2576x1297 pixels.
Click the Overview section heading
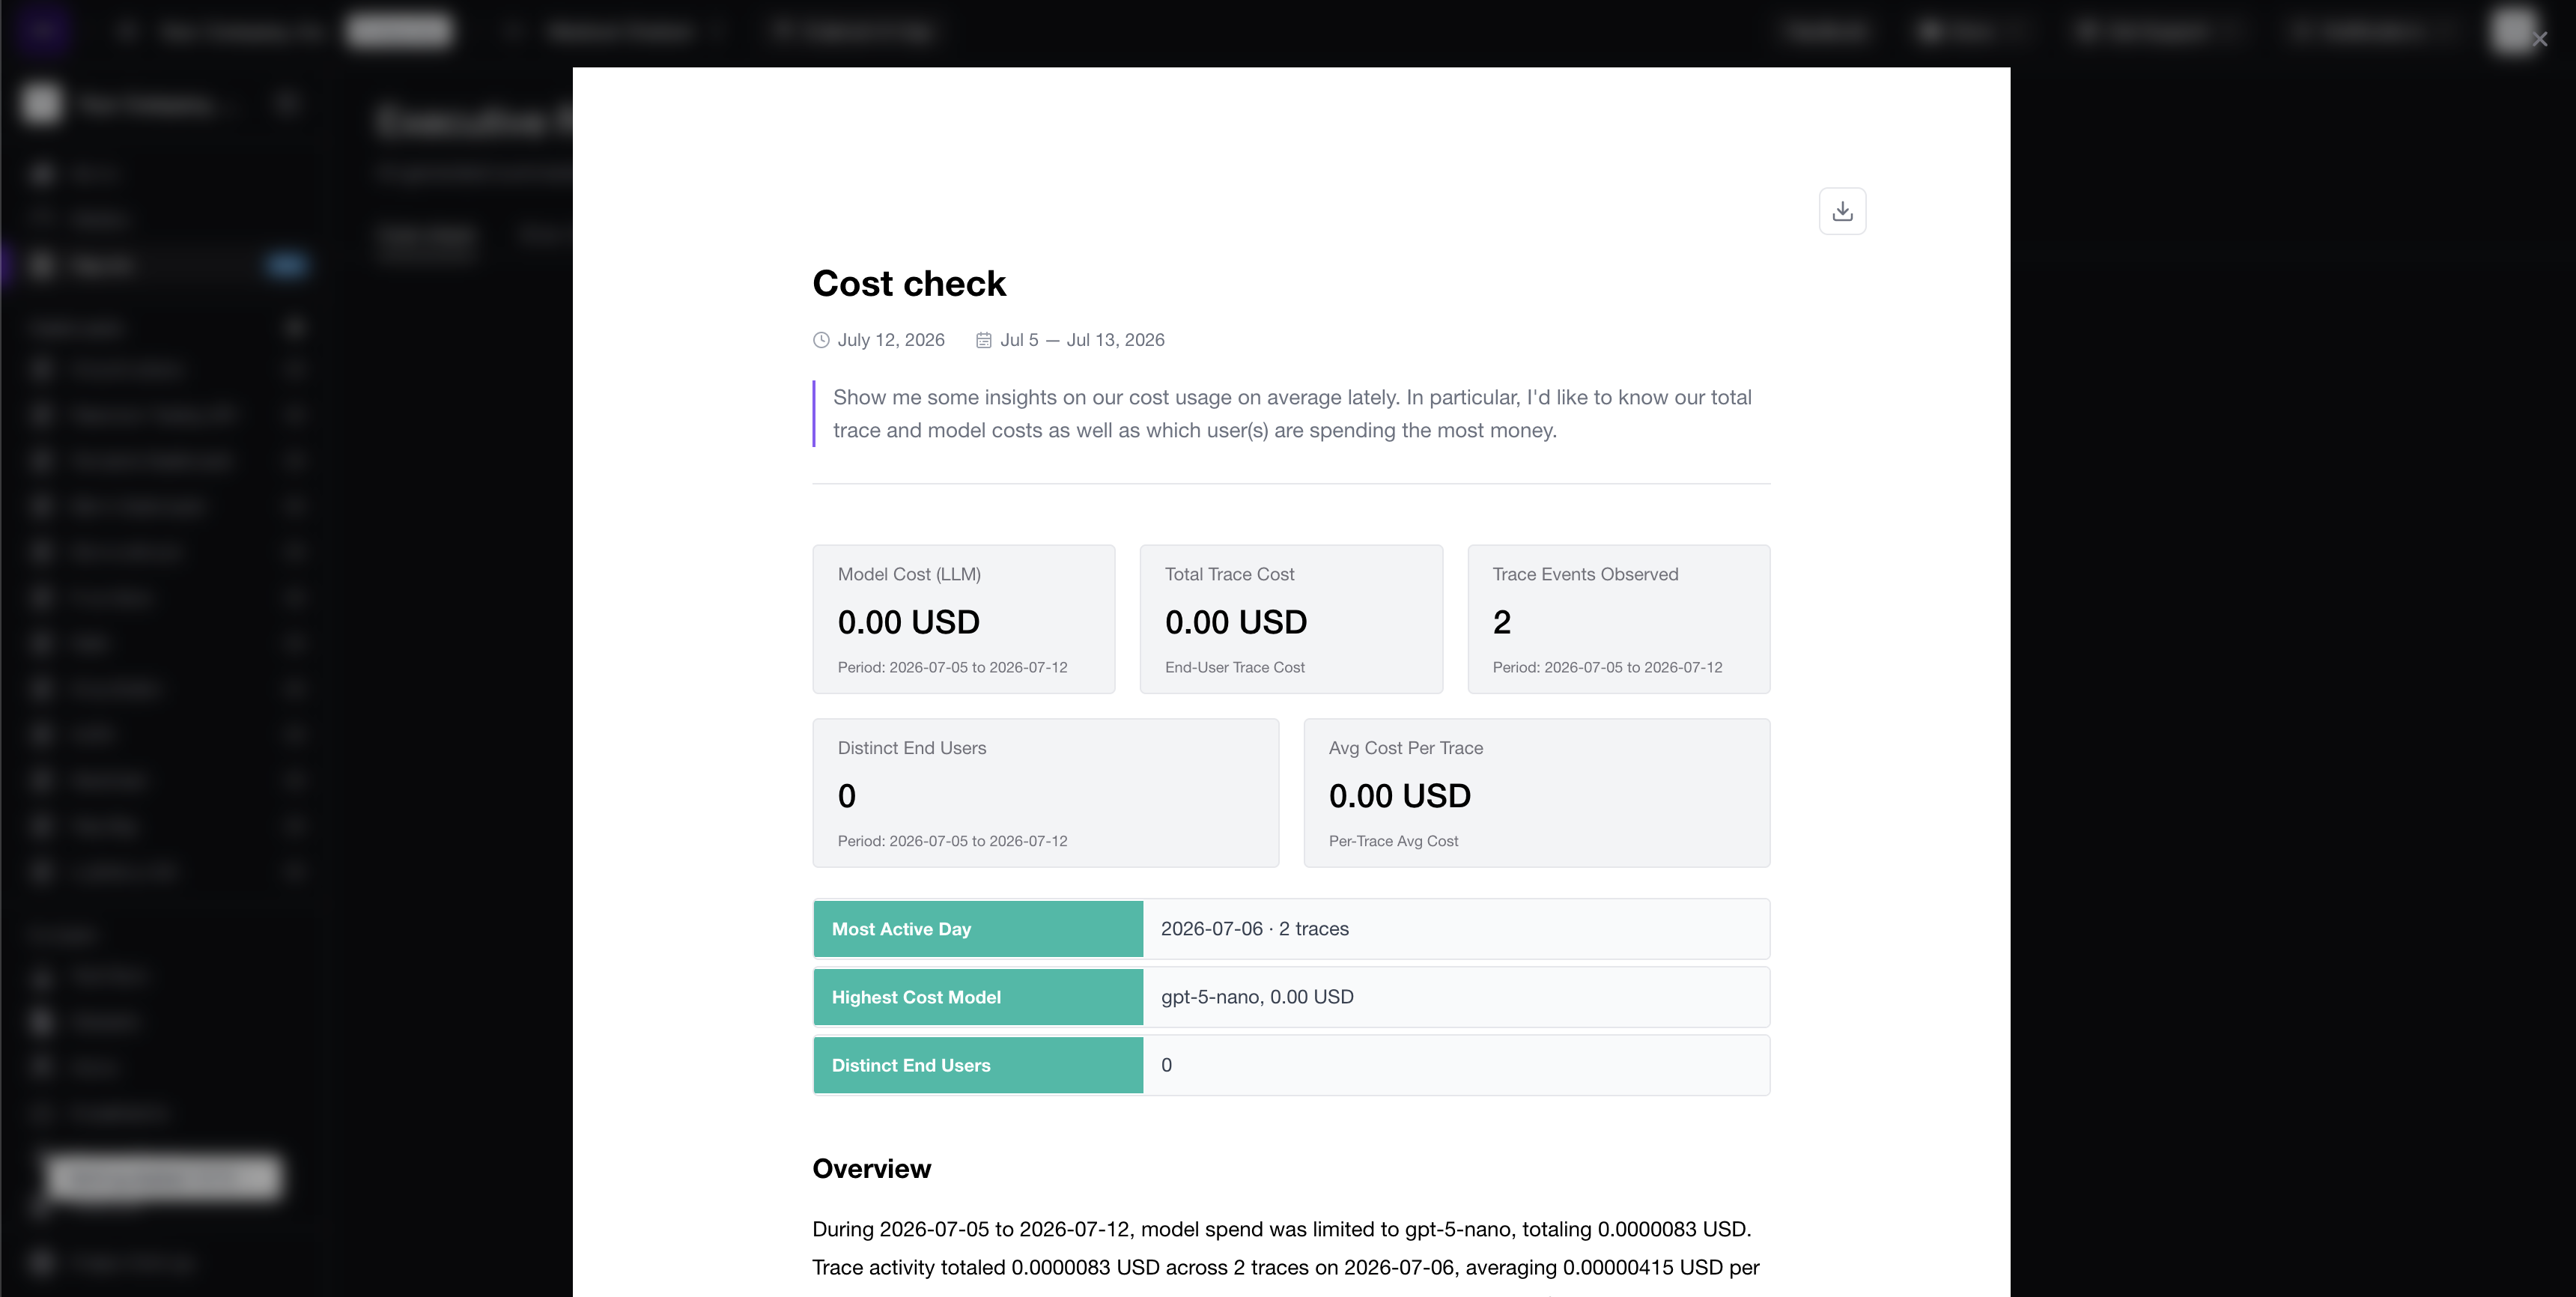coord(871,1169)
